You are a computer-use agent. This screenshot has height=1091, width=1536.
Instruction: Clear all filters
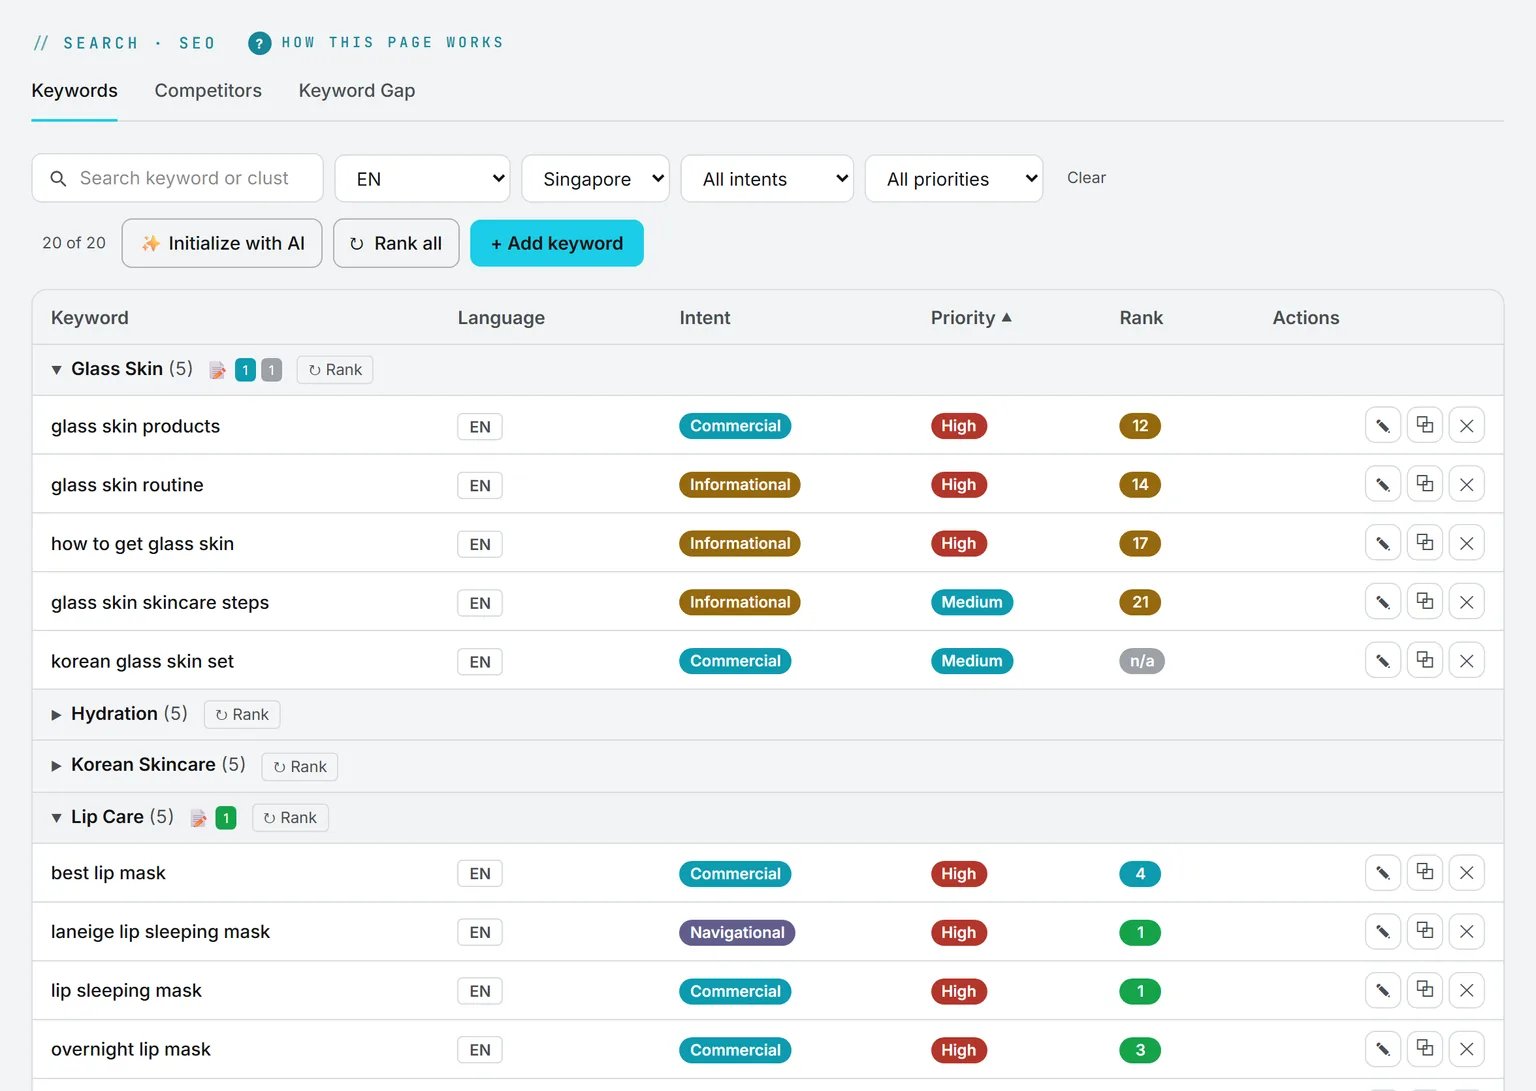[x=1086, y=178]
